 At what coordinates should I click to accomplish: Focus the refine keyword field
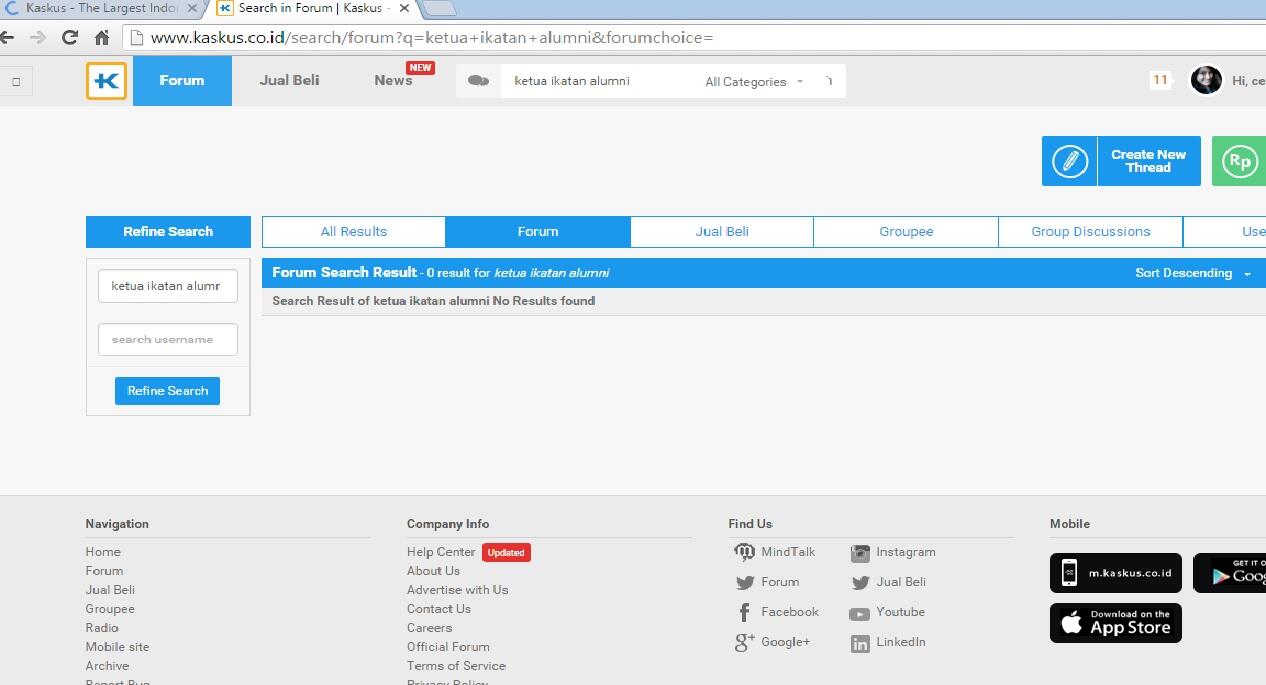168,286
